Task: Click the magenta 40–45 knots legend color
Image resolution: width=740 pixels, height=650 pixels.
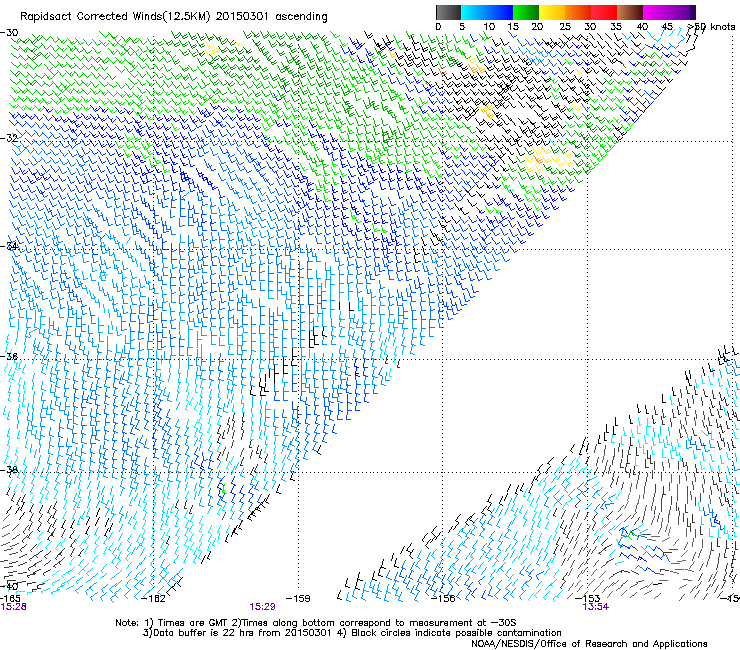Action: tap(656, 12)
